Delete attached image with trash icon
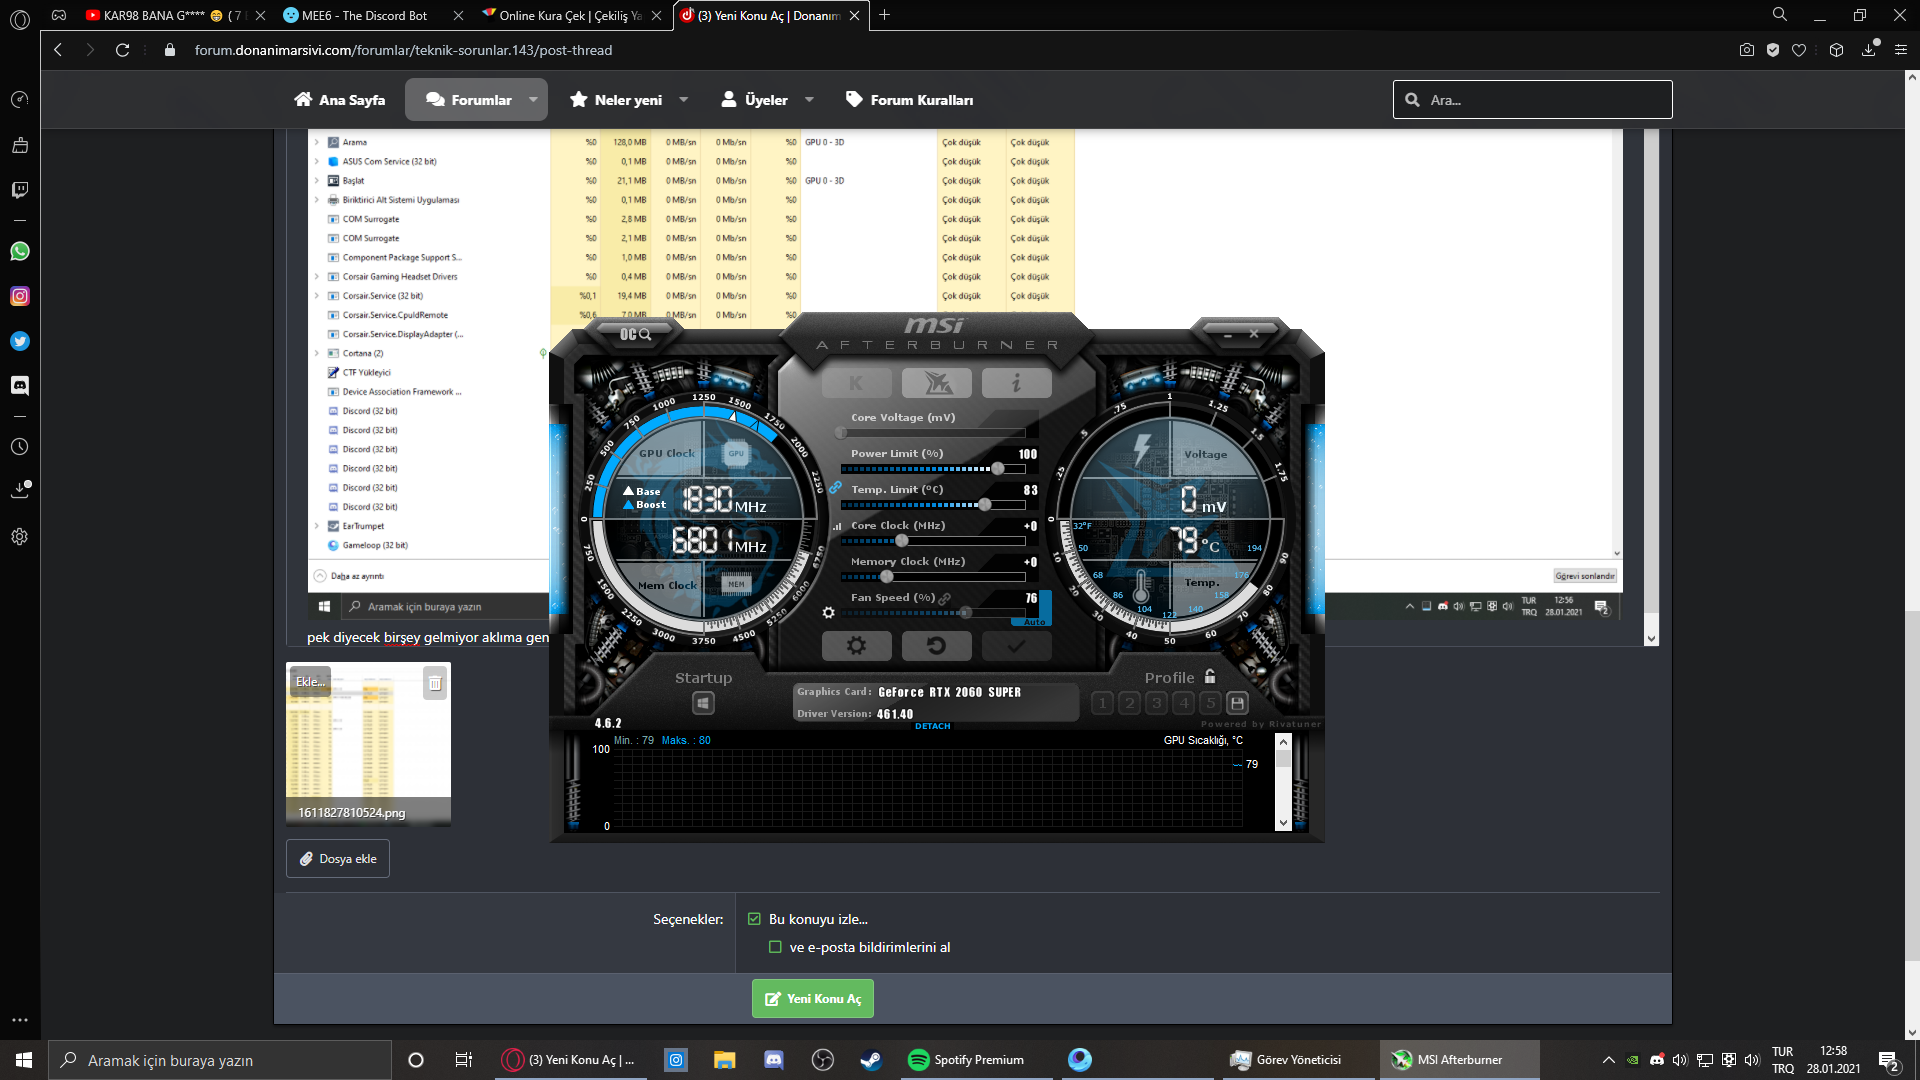 (435, 684)
